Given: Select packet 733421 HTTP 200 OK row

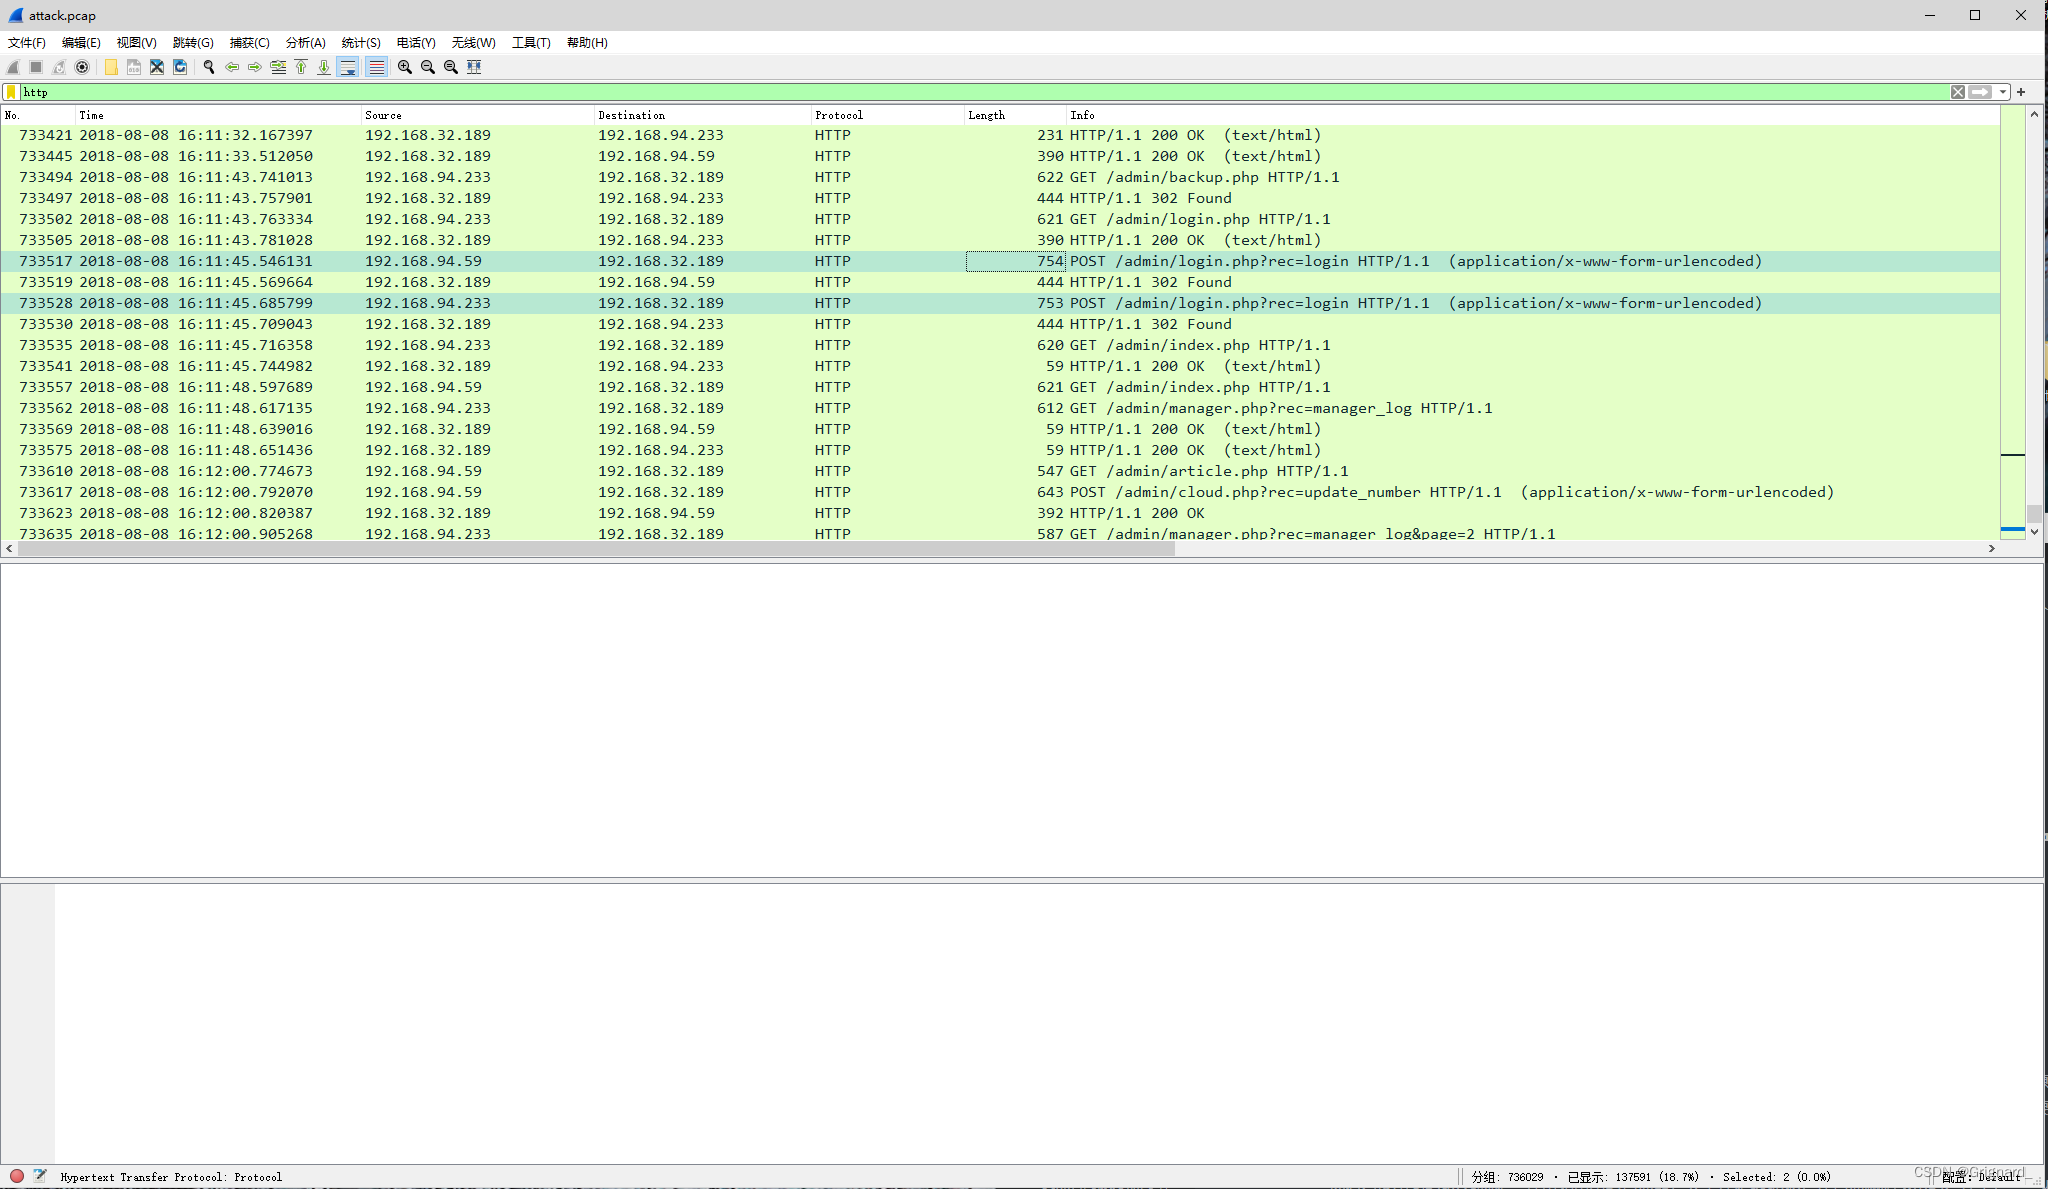Looking at the screenshot, I should (1000, 135).
